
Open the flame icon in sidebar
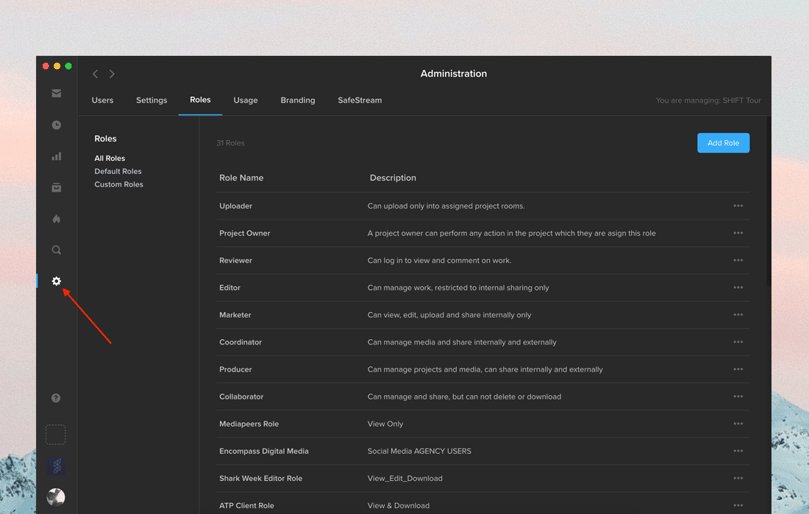[x=56, y=219]
